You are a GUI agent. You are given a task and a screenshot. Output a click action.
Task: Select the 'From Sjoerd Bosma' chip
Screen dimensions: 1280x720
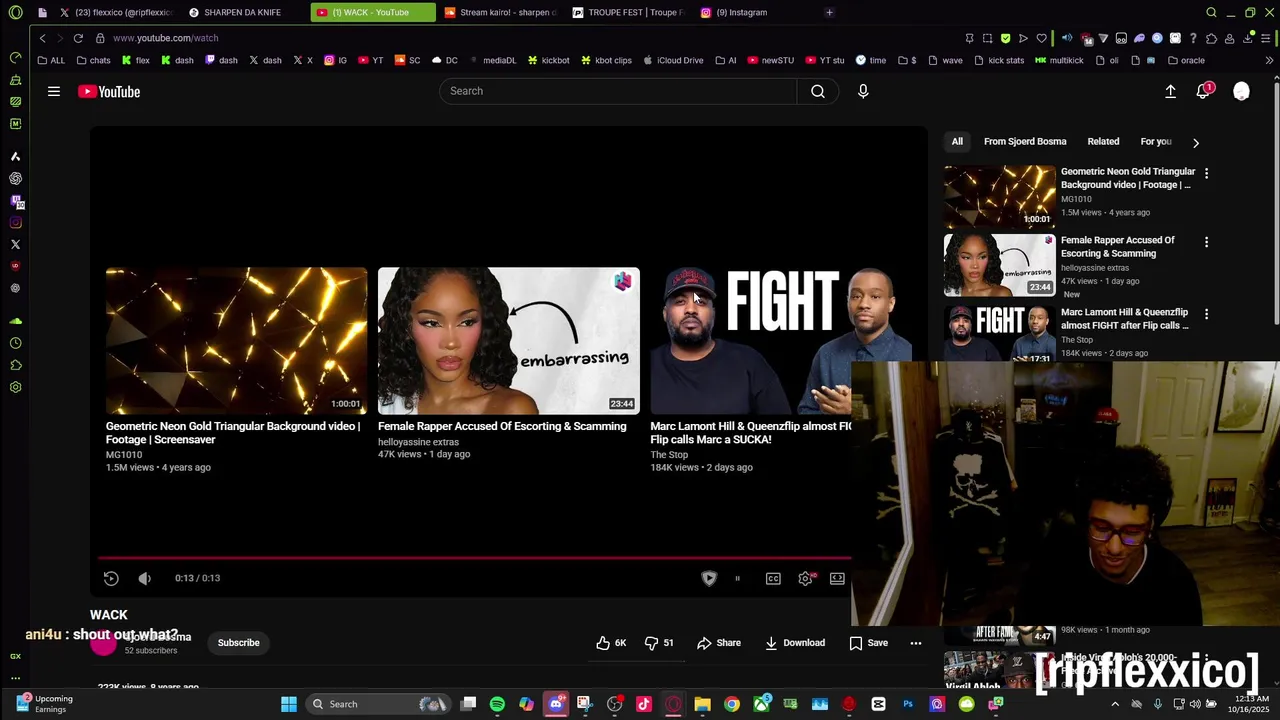click(x=1025, y=142)
